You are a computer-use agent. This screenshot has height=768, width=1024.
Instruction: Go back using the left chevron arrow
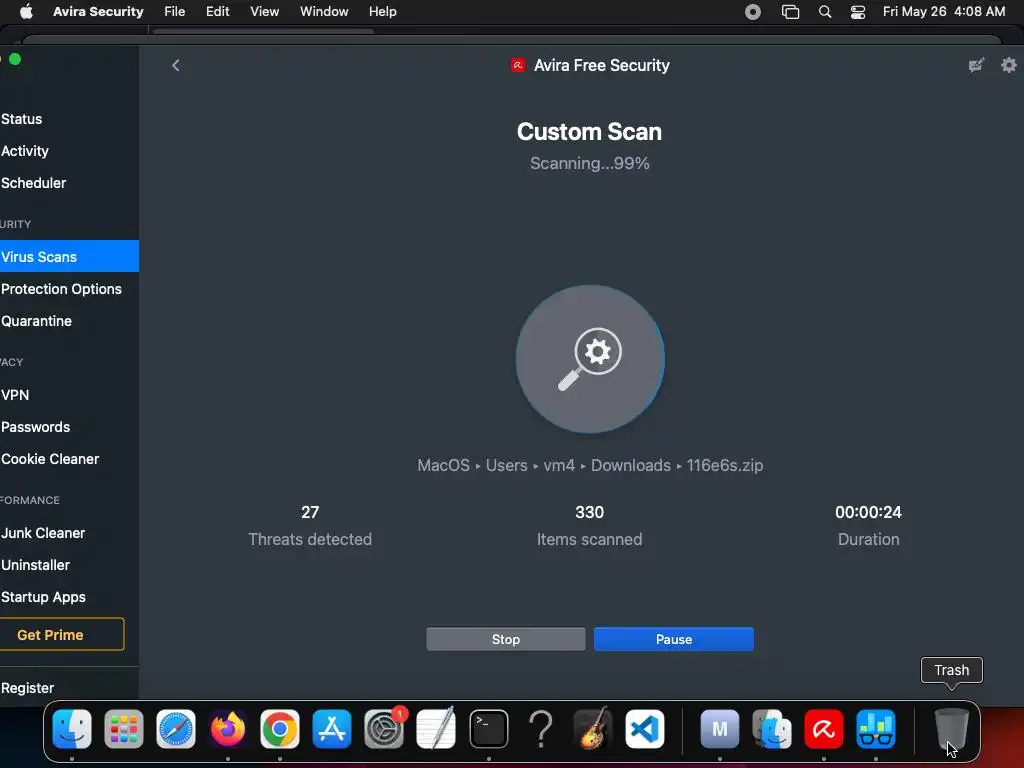pos(175,65)
